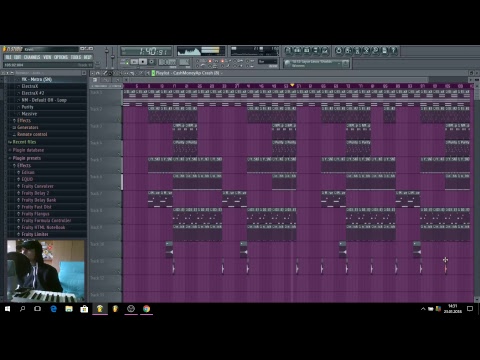The image size is (480, 360).
Task: Click the fifth view shortcut icon (mixer)
Action: pyautogui.click(x=325, y=51)
